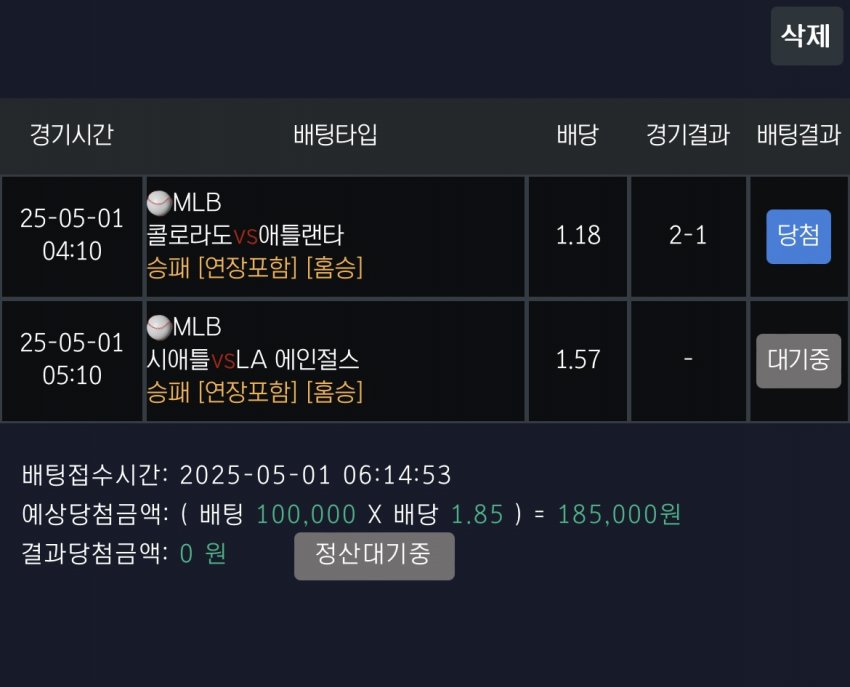Select the 배팅타입 column header
The width and height of the screenshot is (850, 687).
point(335,134)
